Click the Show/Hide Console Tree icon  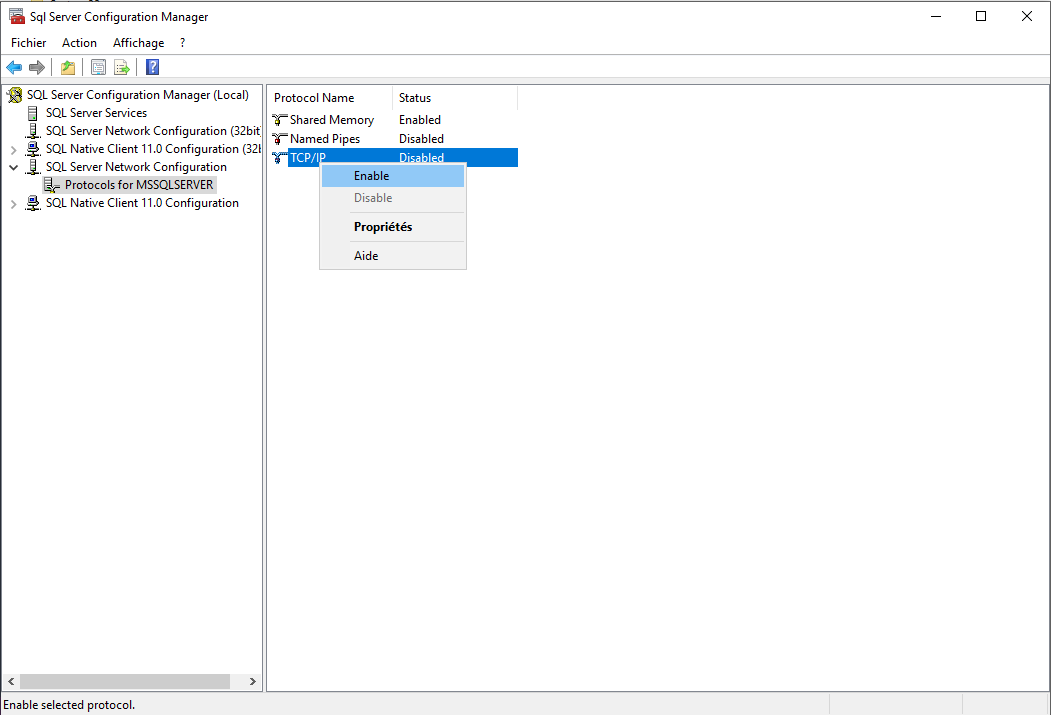[98, 67]
